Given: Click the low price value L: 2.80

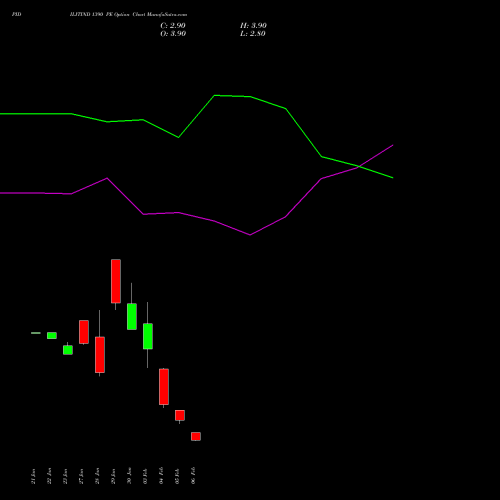Looking at the screenshot, I should [x=253, y=34].
